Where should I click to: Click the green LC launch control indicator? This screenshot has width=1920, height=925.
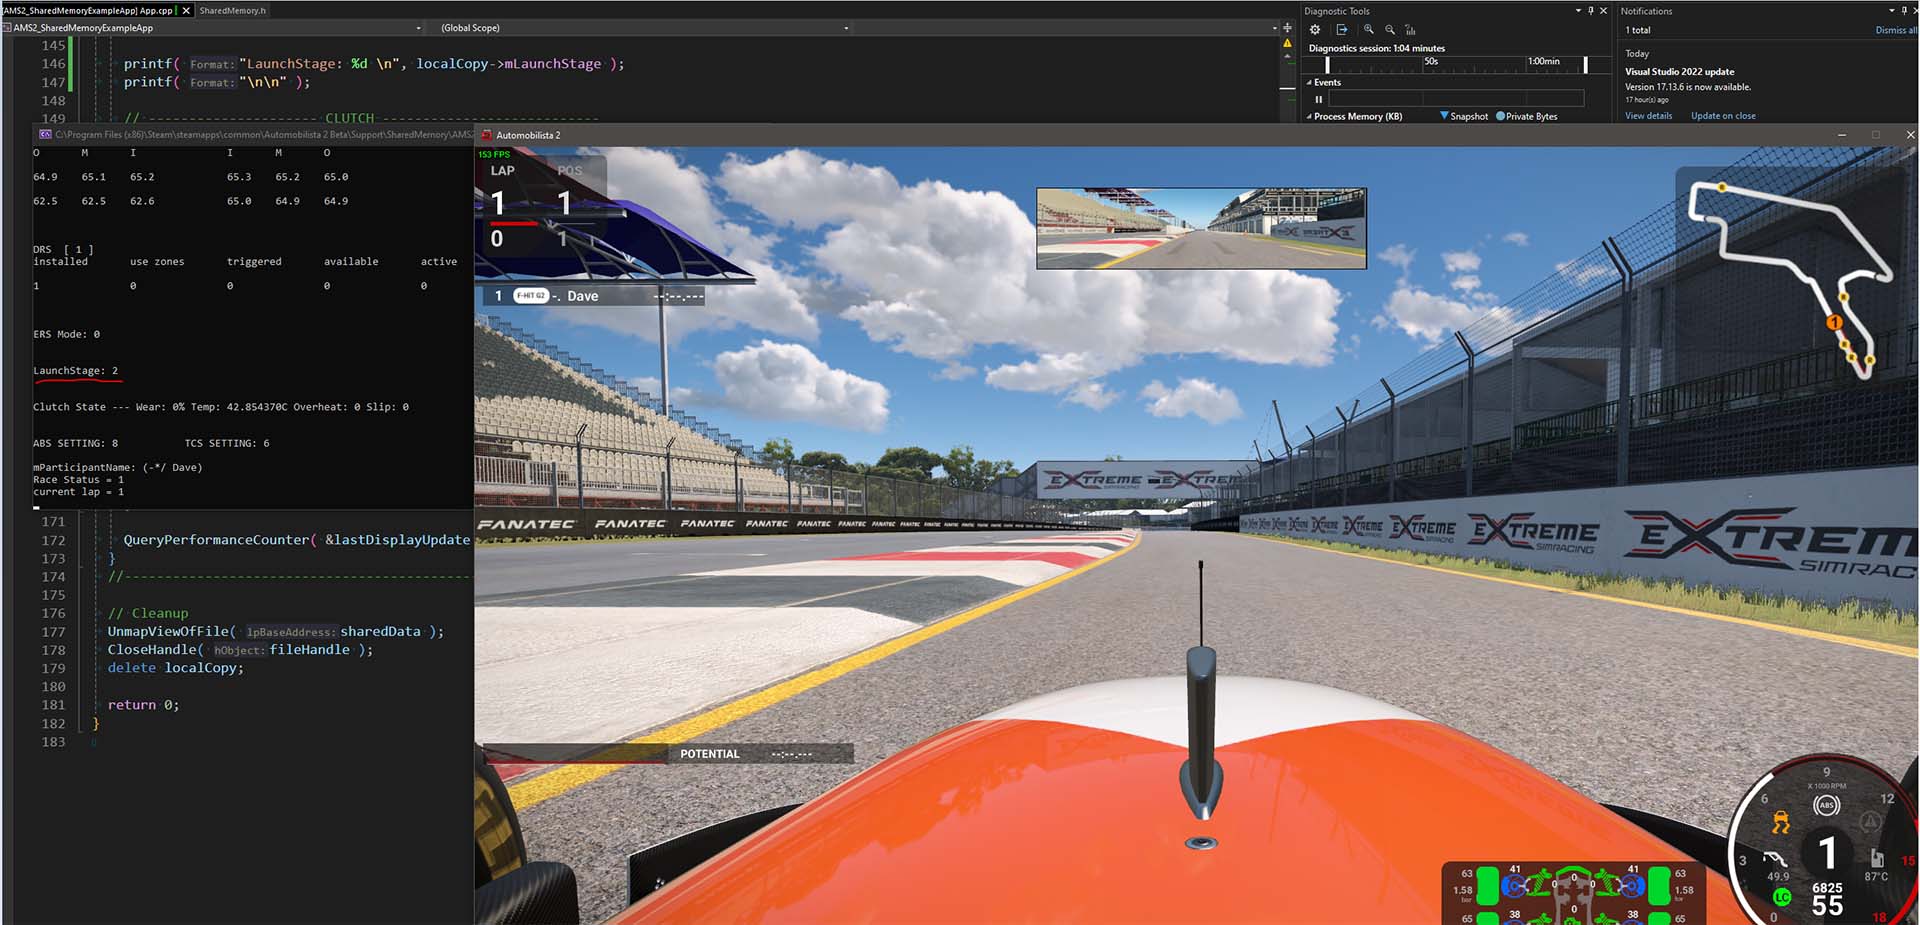coord(1781,897)
